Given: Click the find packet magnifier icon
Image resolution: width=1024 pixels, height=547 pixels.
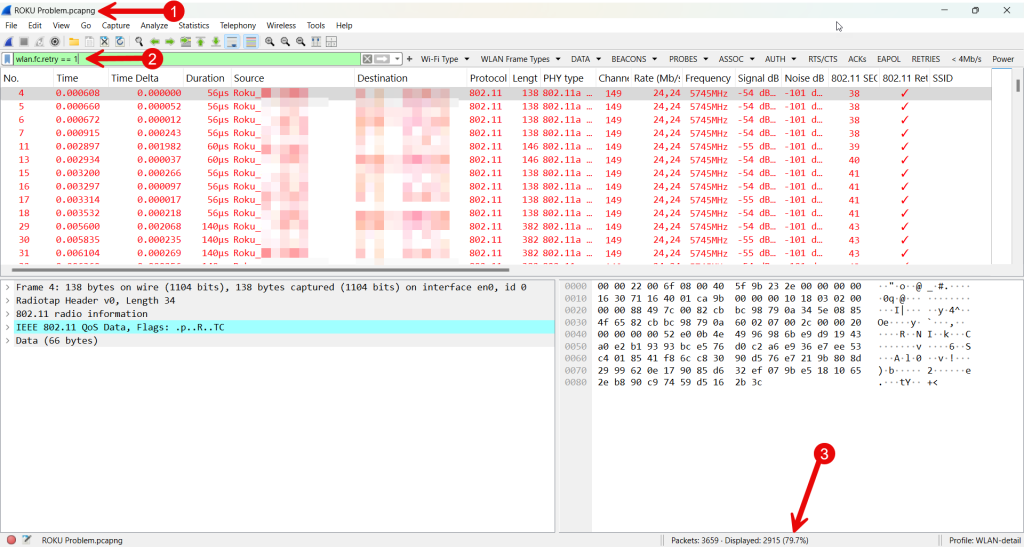Looking at the screenshot, I should point(141,42).
